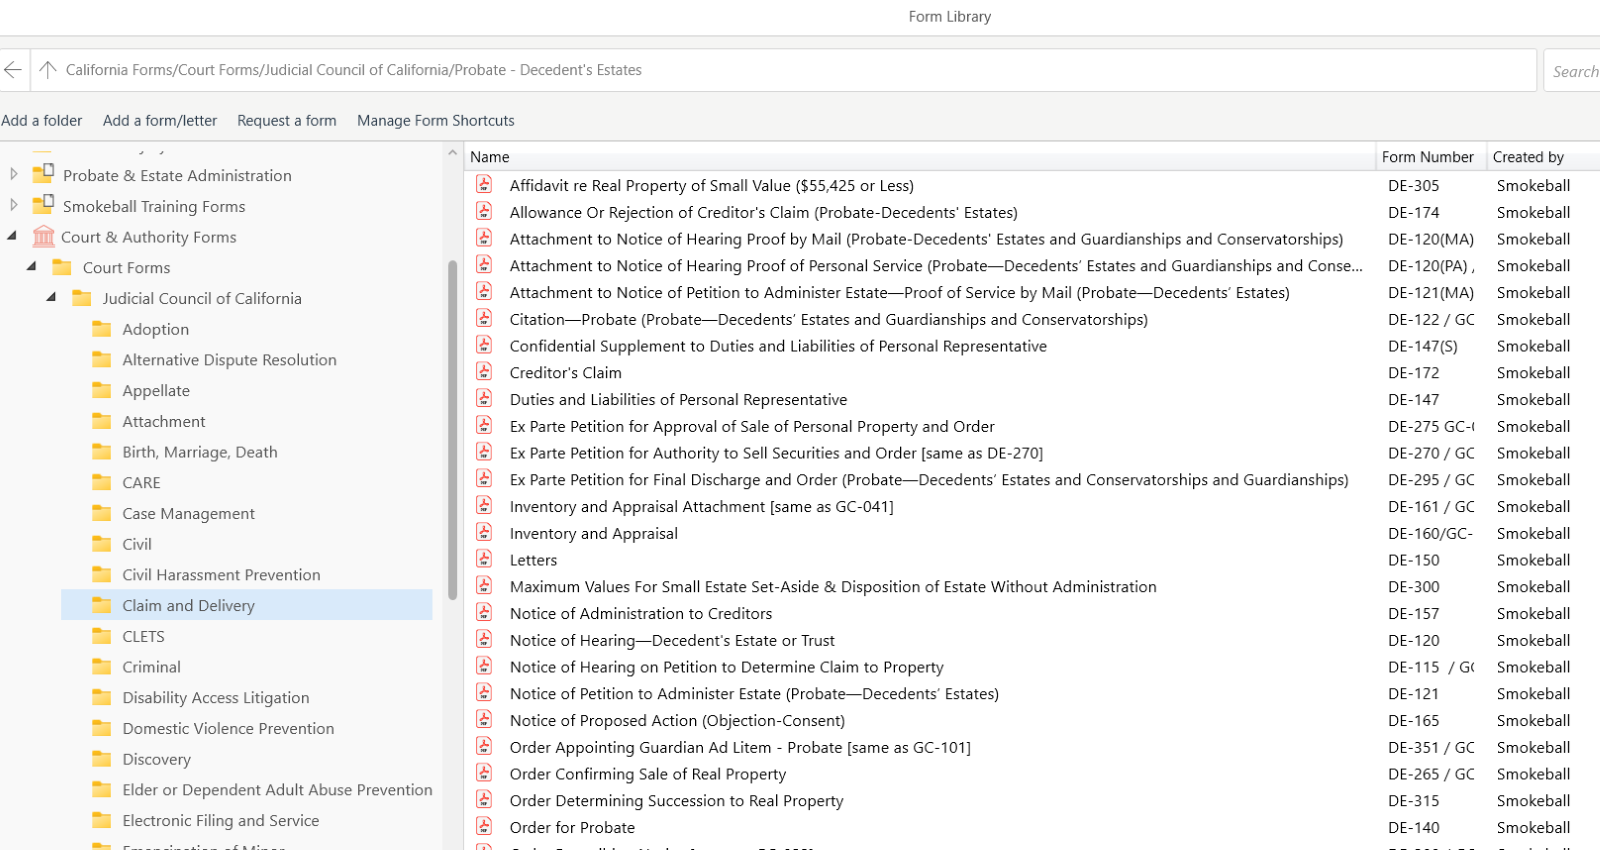Click PDF icon for Notice of Administration to Creditors
The height and width of the screenshot is (850, 1600).
coord(484,612)
